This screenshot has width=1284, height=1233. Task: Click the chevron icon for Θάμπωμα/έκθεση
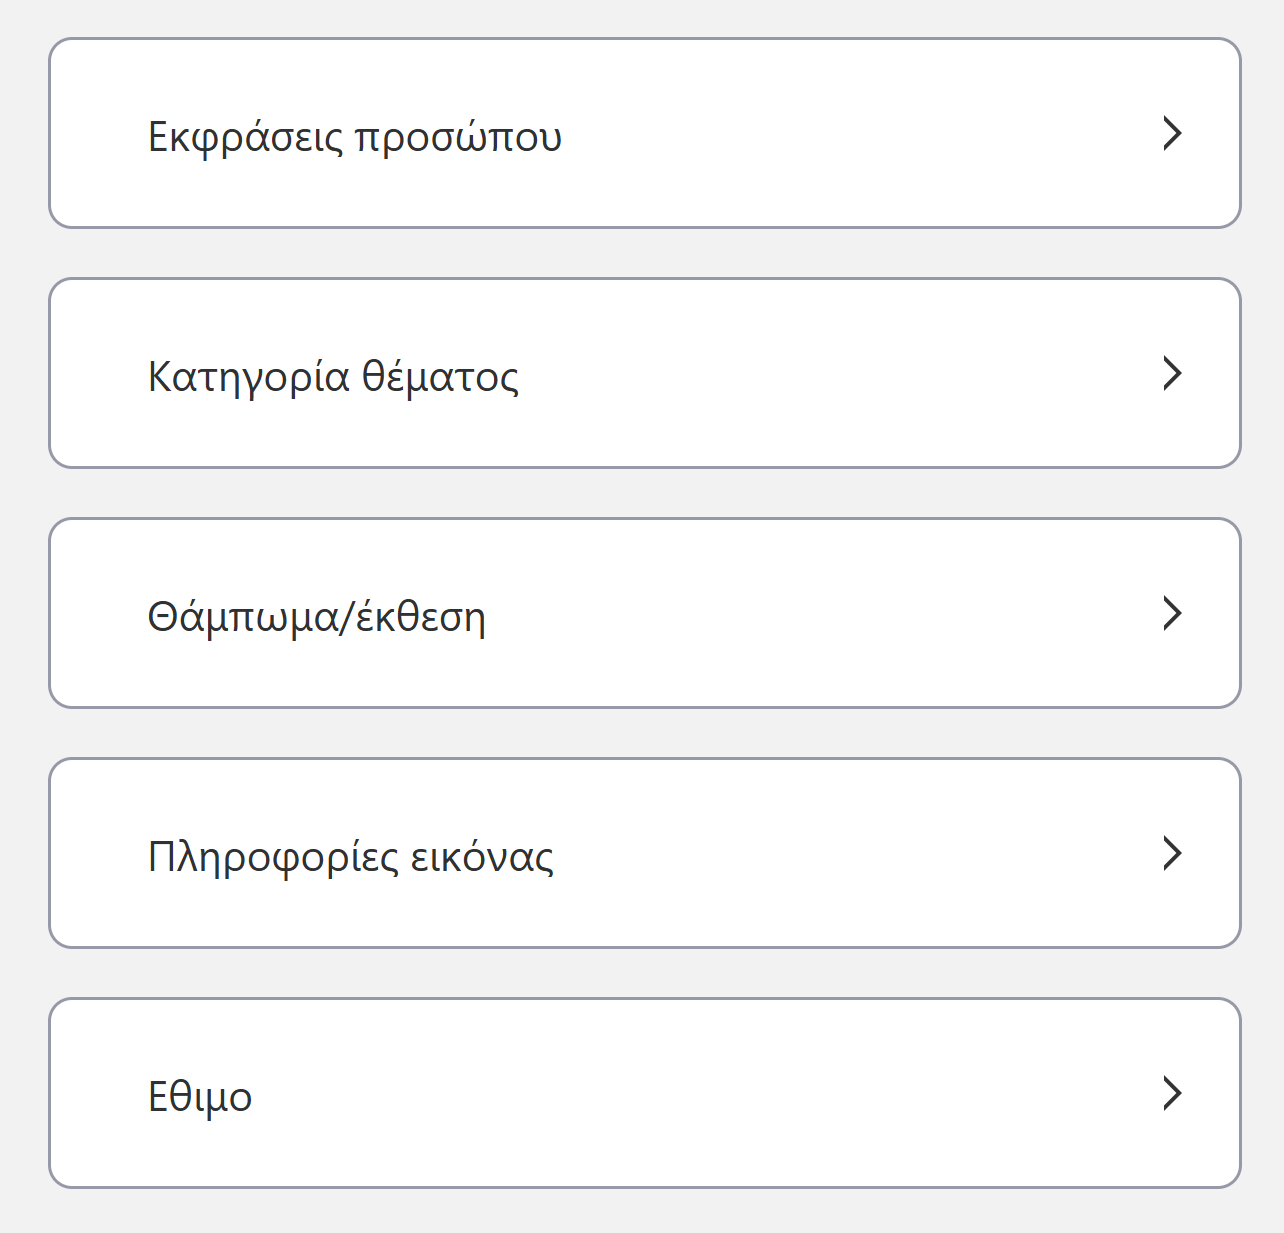pos(1173,613)
